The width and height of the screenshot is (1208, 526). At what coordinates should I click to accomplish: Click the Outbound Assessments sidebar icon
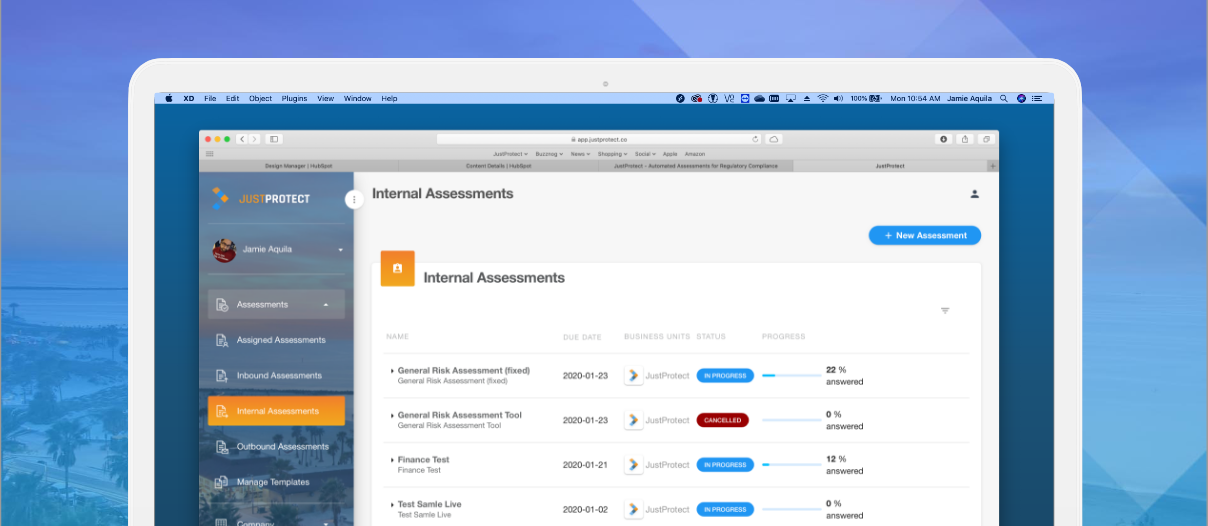(x=222, y=447)
